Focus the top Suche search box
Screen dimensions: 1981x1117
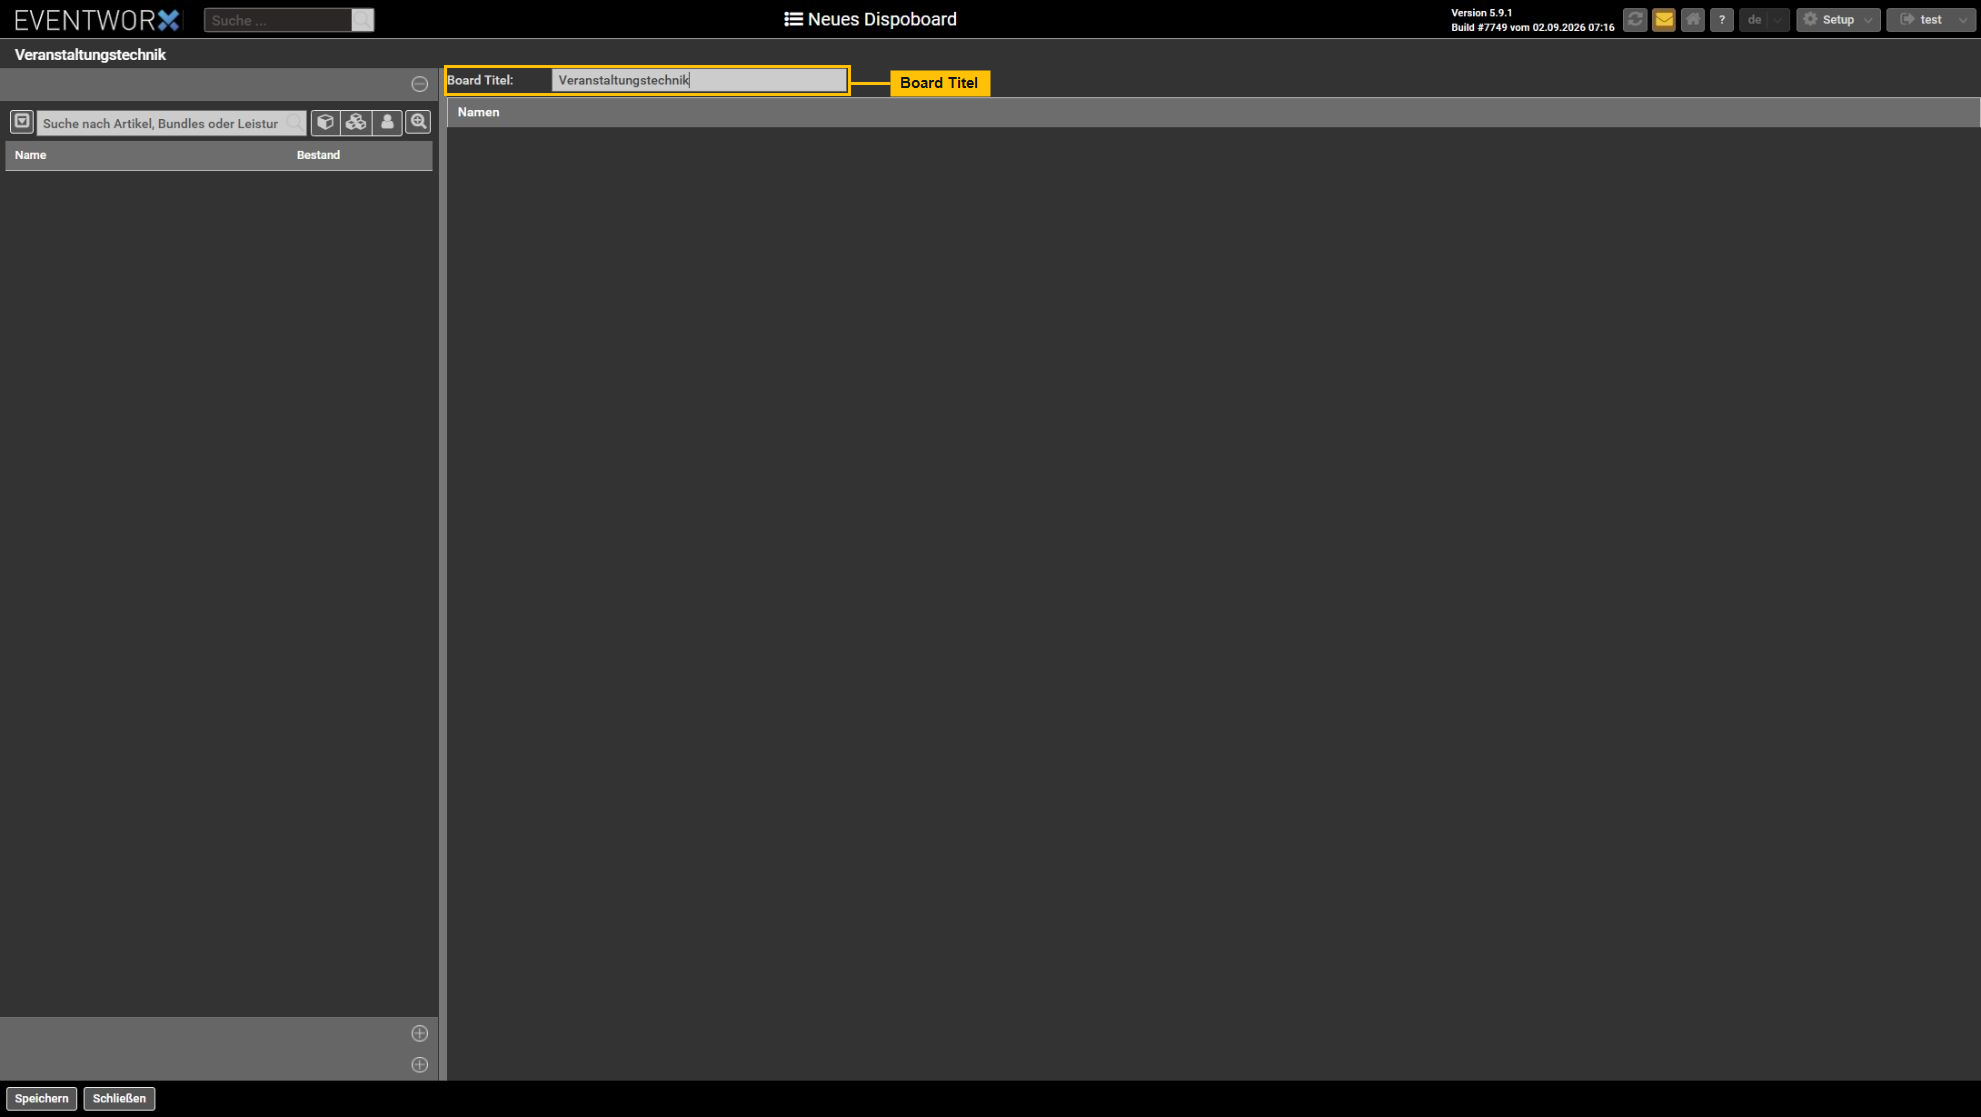tap(278, 20)
